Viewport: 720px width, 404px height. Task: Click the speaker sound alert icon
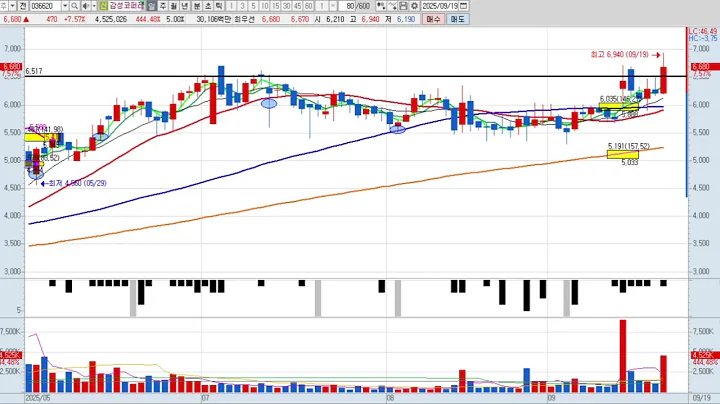point(85,6)
